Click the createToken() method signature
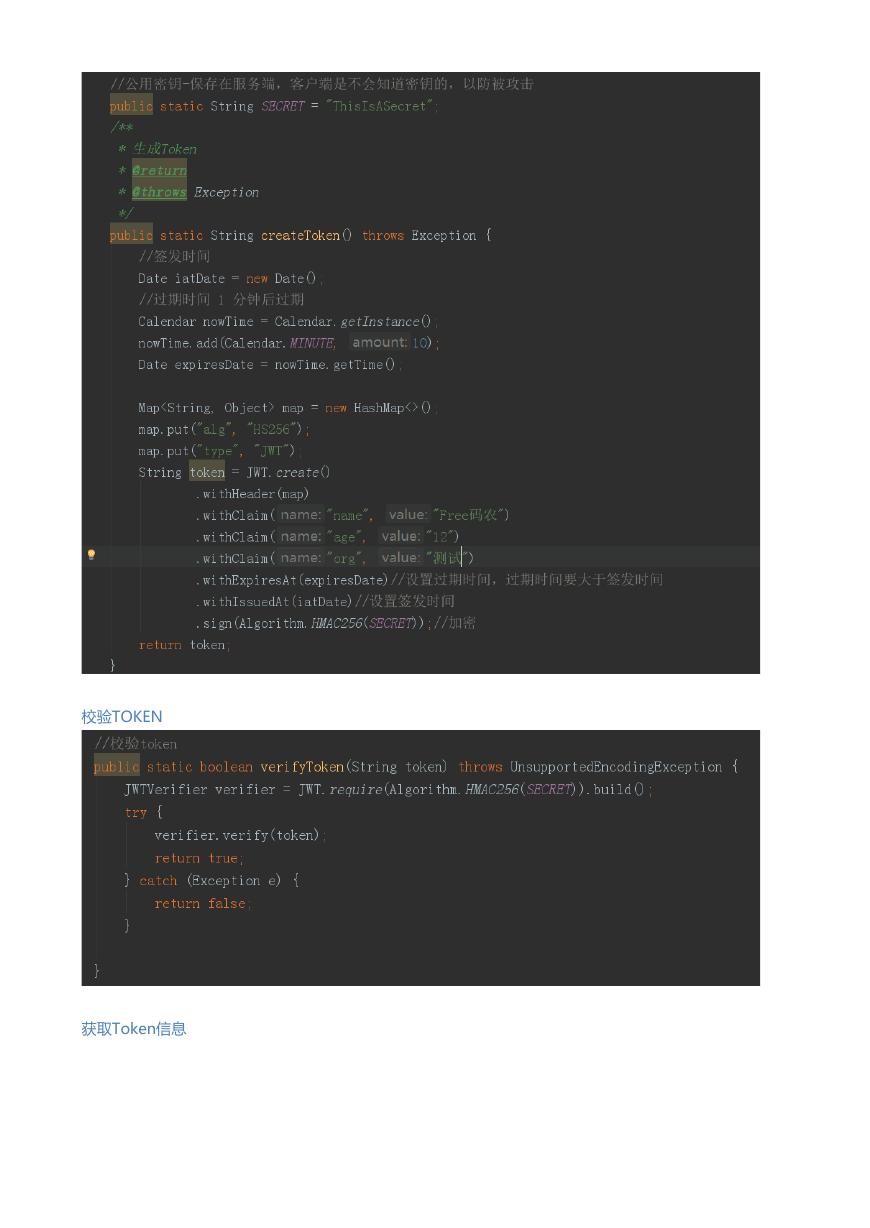Viewport: 870px width, 1228px height. coord(301,235)
